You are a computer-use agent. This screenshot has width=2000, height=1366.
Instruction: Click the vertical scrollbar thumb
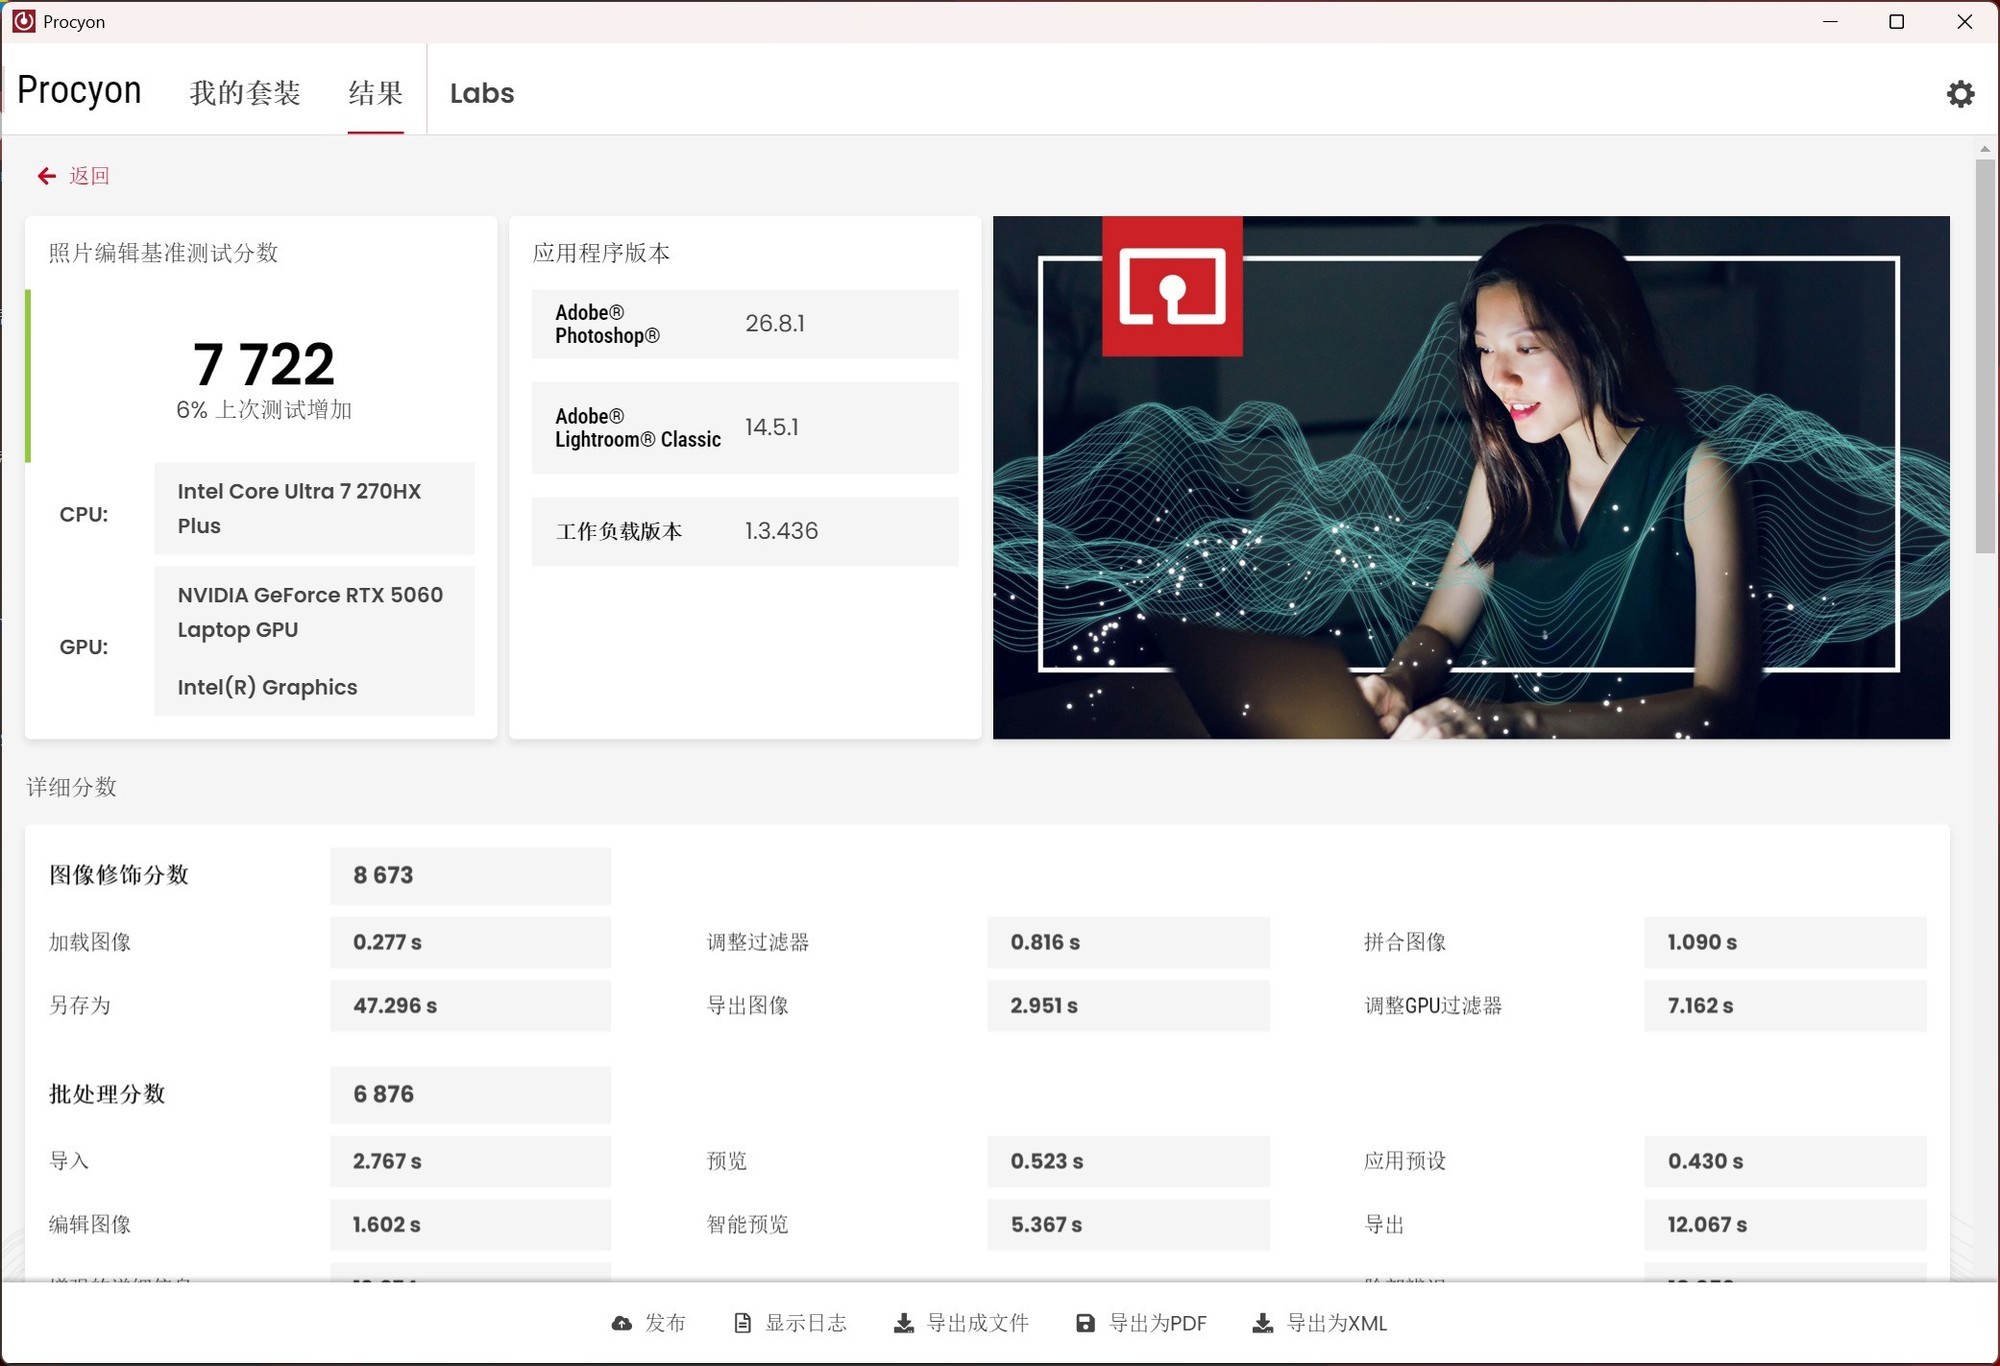point(1985,355)
